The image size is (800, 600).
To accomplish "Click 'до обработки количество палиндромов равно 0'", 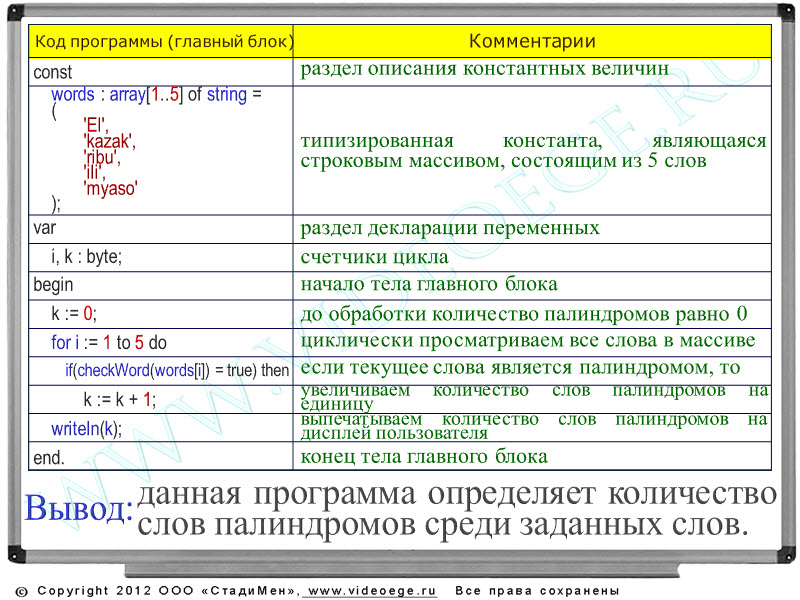I will (524, 314).
